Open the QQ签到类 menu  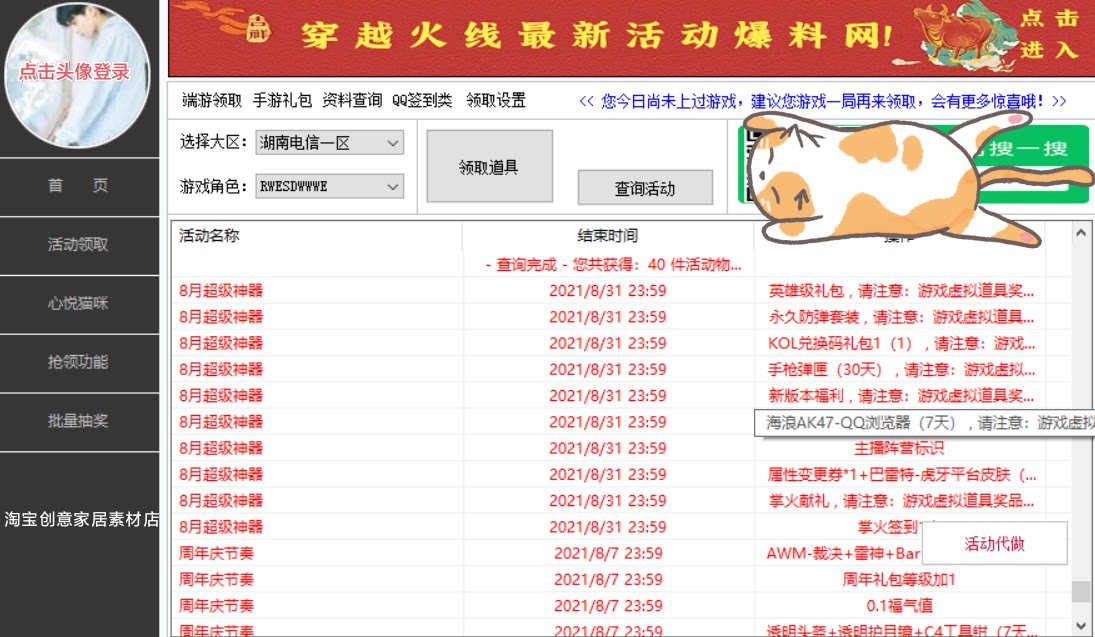click(x=422, y=100)
